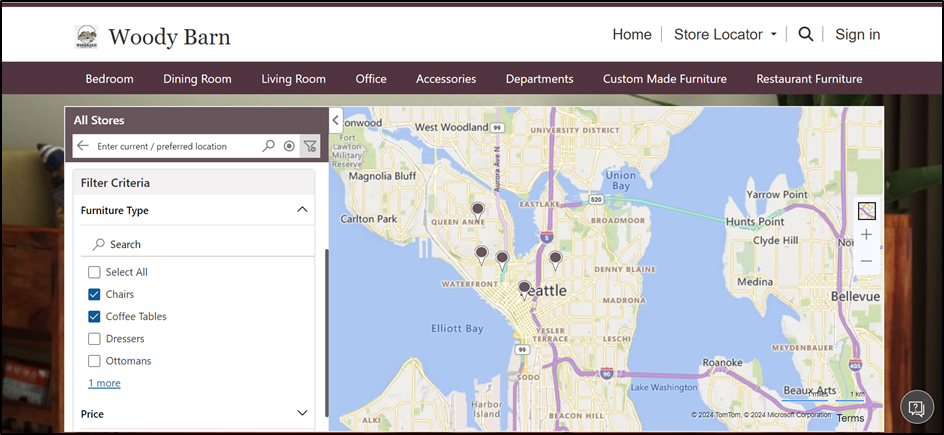Zoom out on the map
Image resolution: width=944 pixels, height=435 pixels.
tap(866, 261)
